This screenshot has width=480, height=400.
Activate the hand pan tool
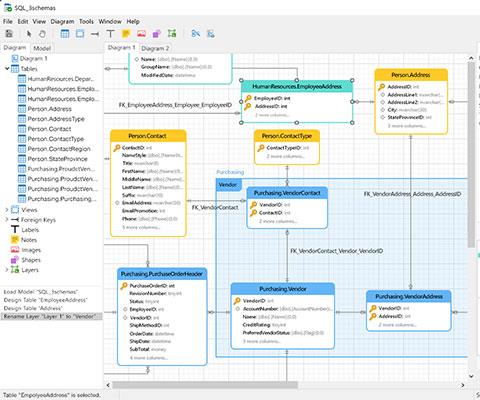click(x=42, y=33)
